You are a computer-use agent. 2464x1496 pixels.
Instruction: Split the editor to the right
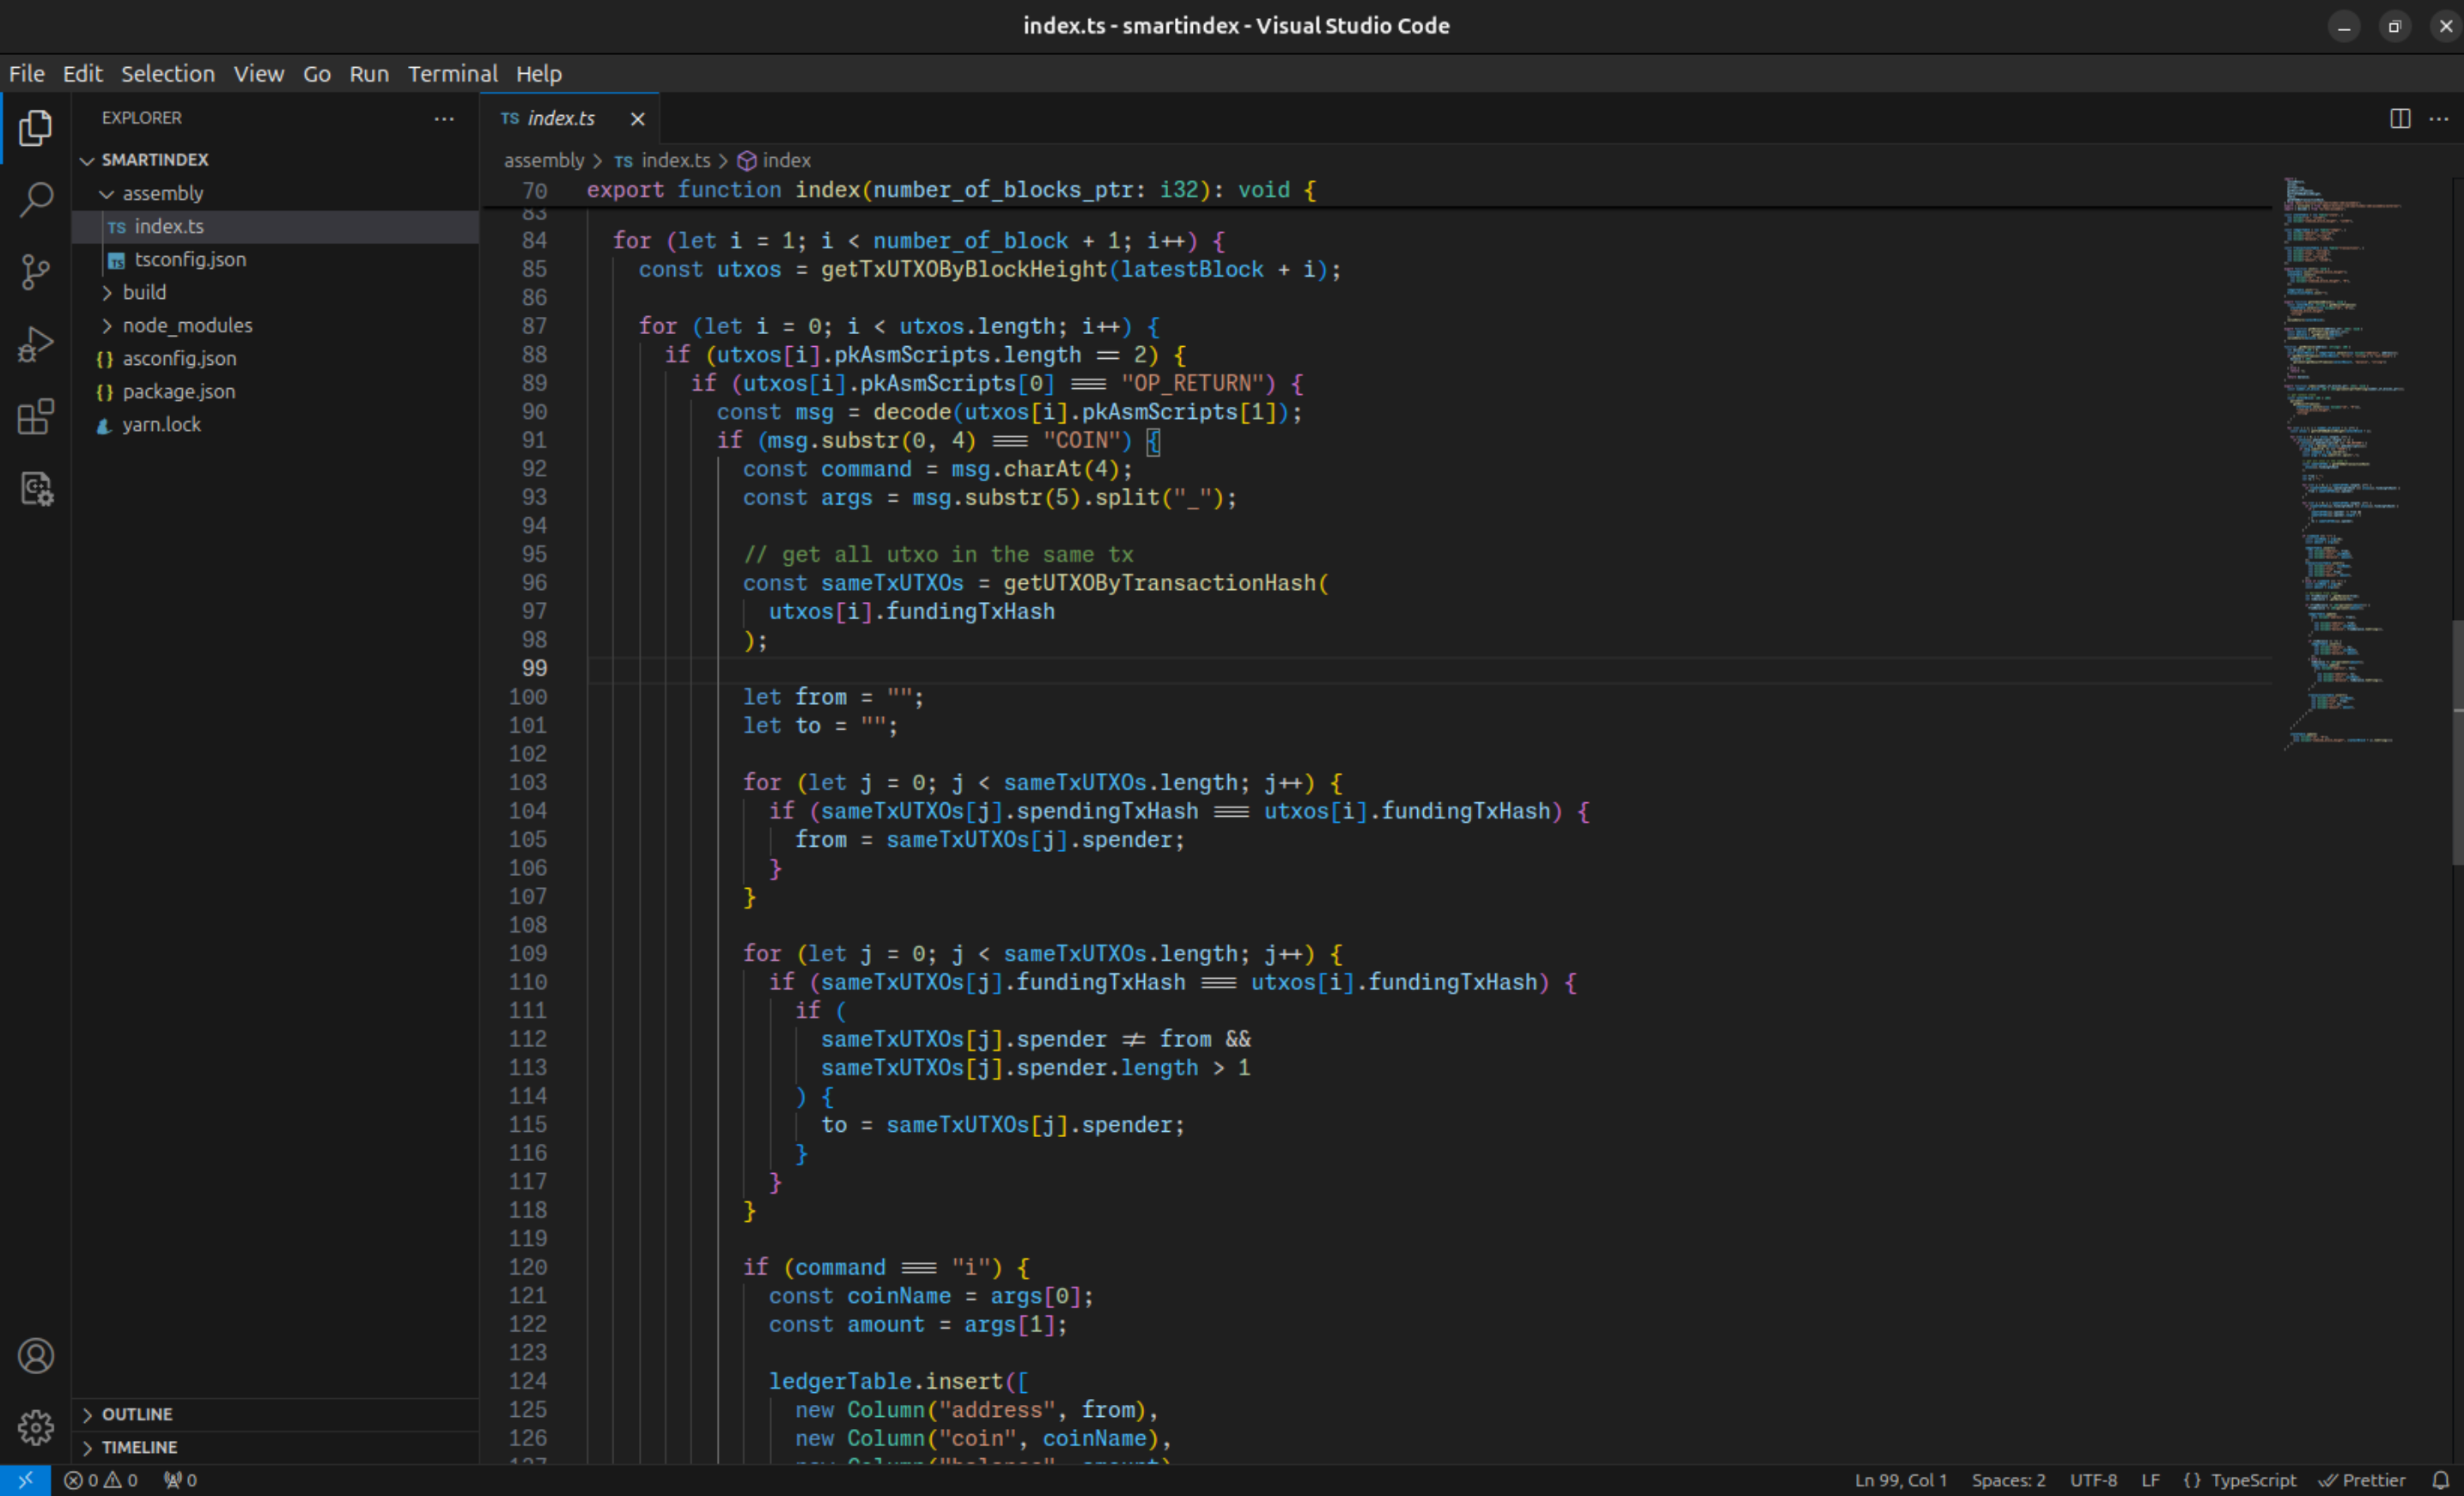tap(2399, 118)
